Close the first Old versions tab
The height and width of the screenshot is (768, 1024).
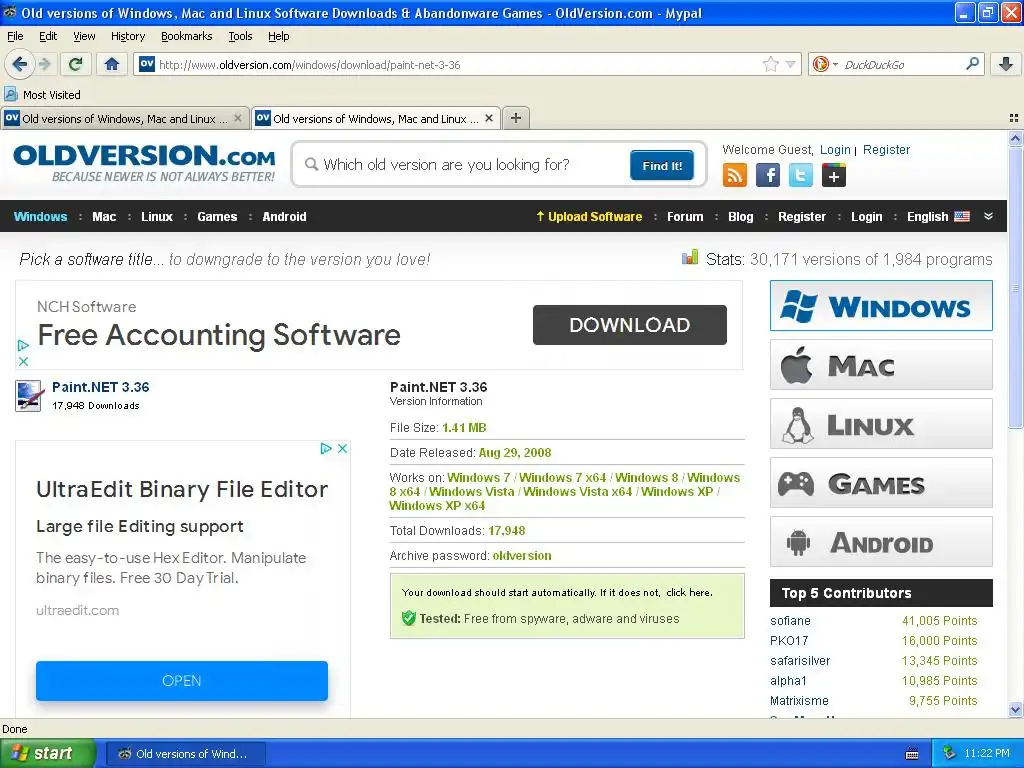(x=238, y=118)
